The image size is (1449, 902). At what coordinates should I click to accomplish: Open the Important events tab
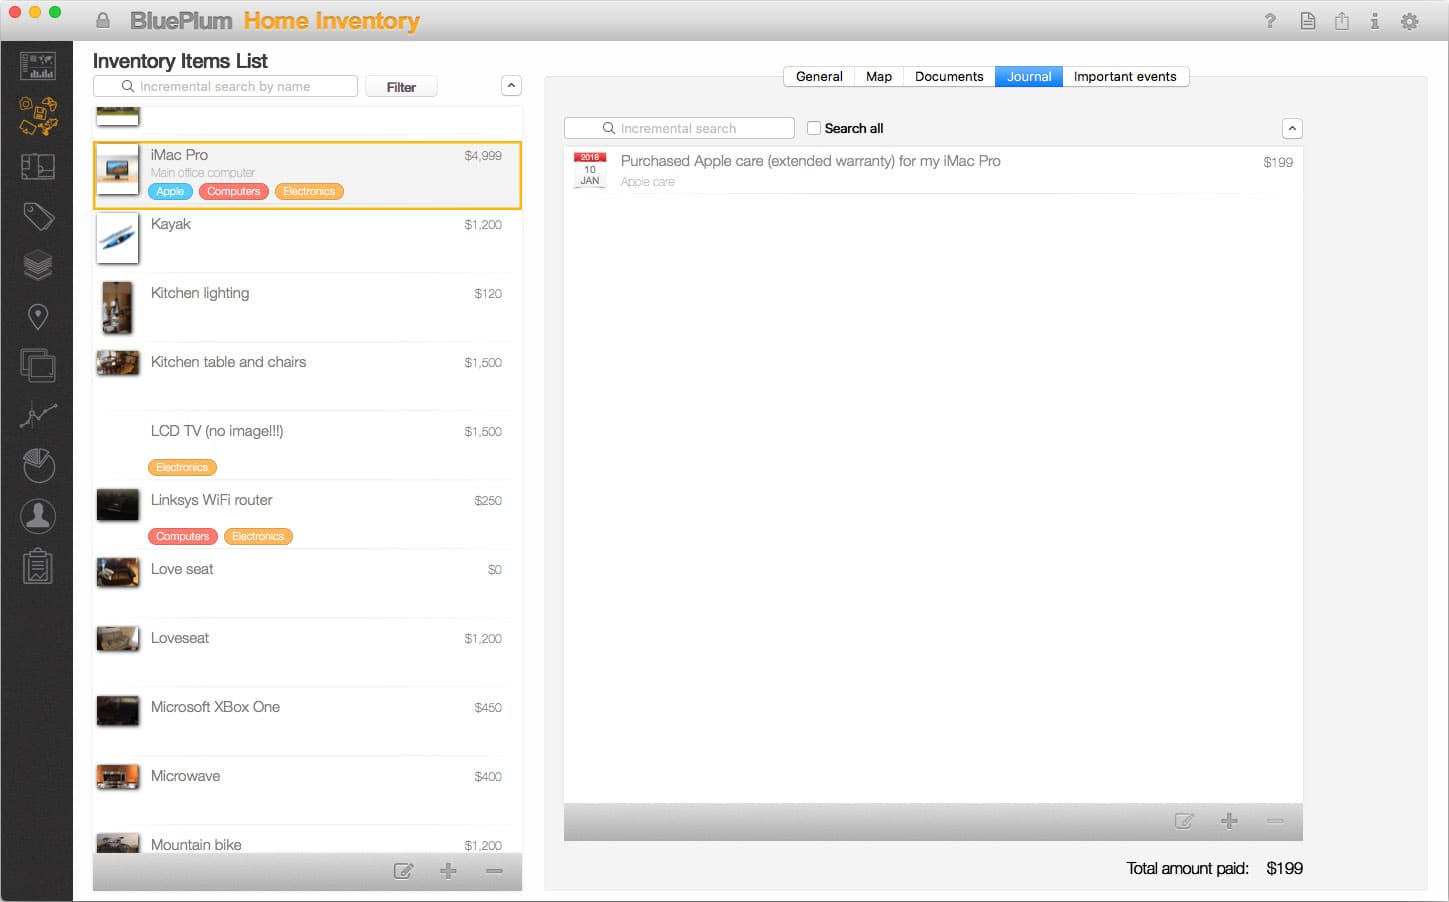tap(1125, 76)
